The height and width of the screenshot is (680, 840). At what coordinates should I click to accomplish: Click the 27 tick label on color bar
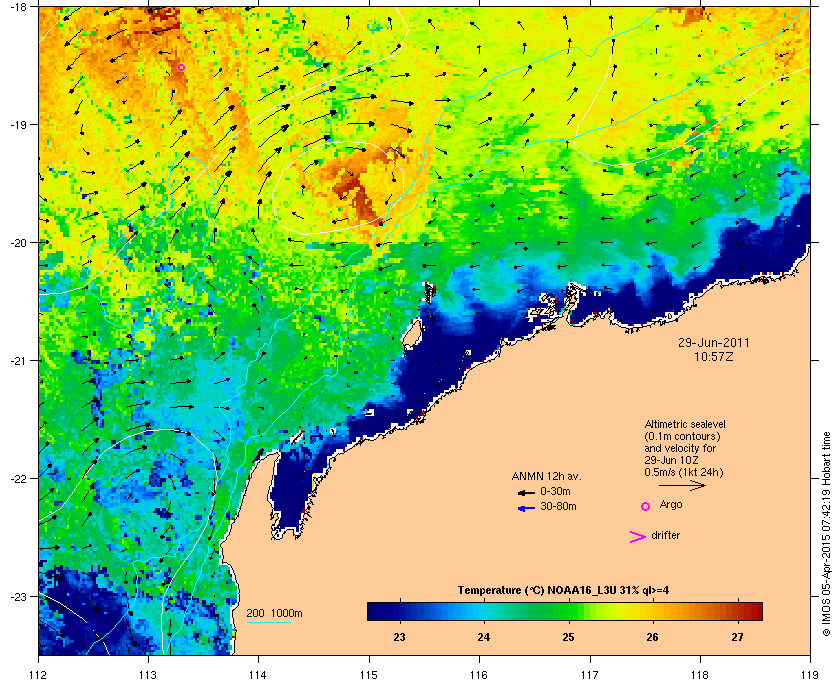[x=738, y=637]
